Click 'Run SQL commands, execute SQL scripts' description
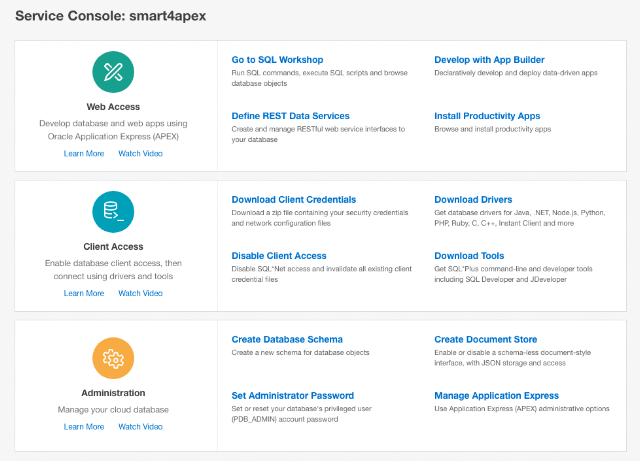This screenshot has width=640, height=461. click(319, 78)
